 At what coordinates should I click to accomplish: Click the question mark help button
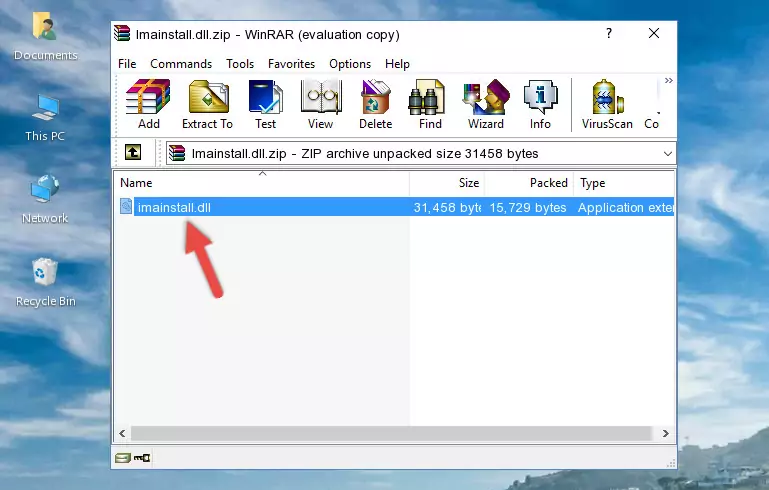[609, 33]
